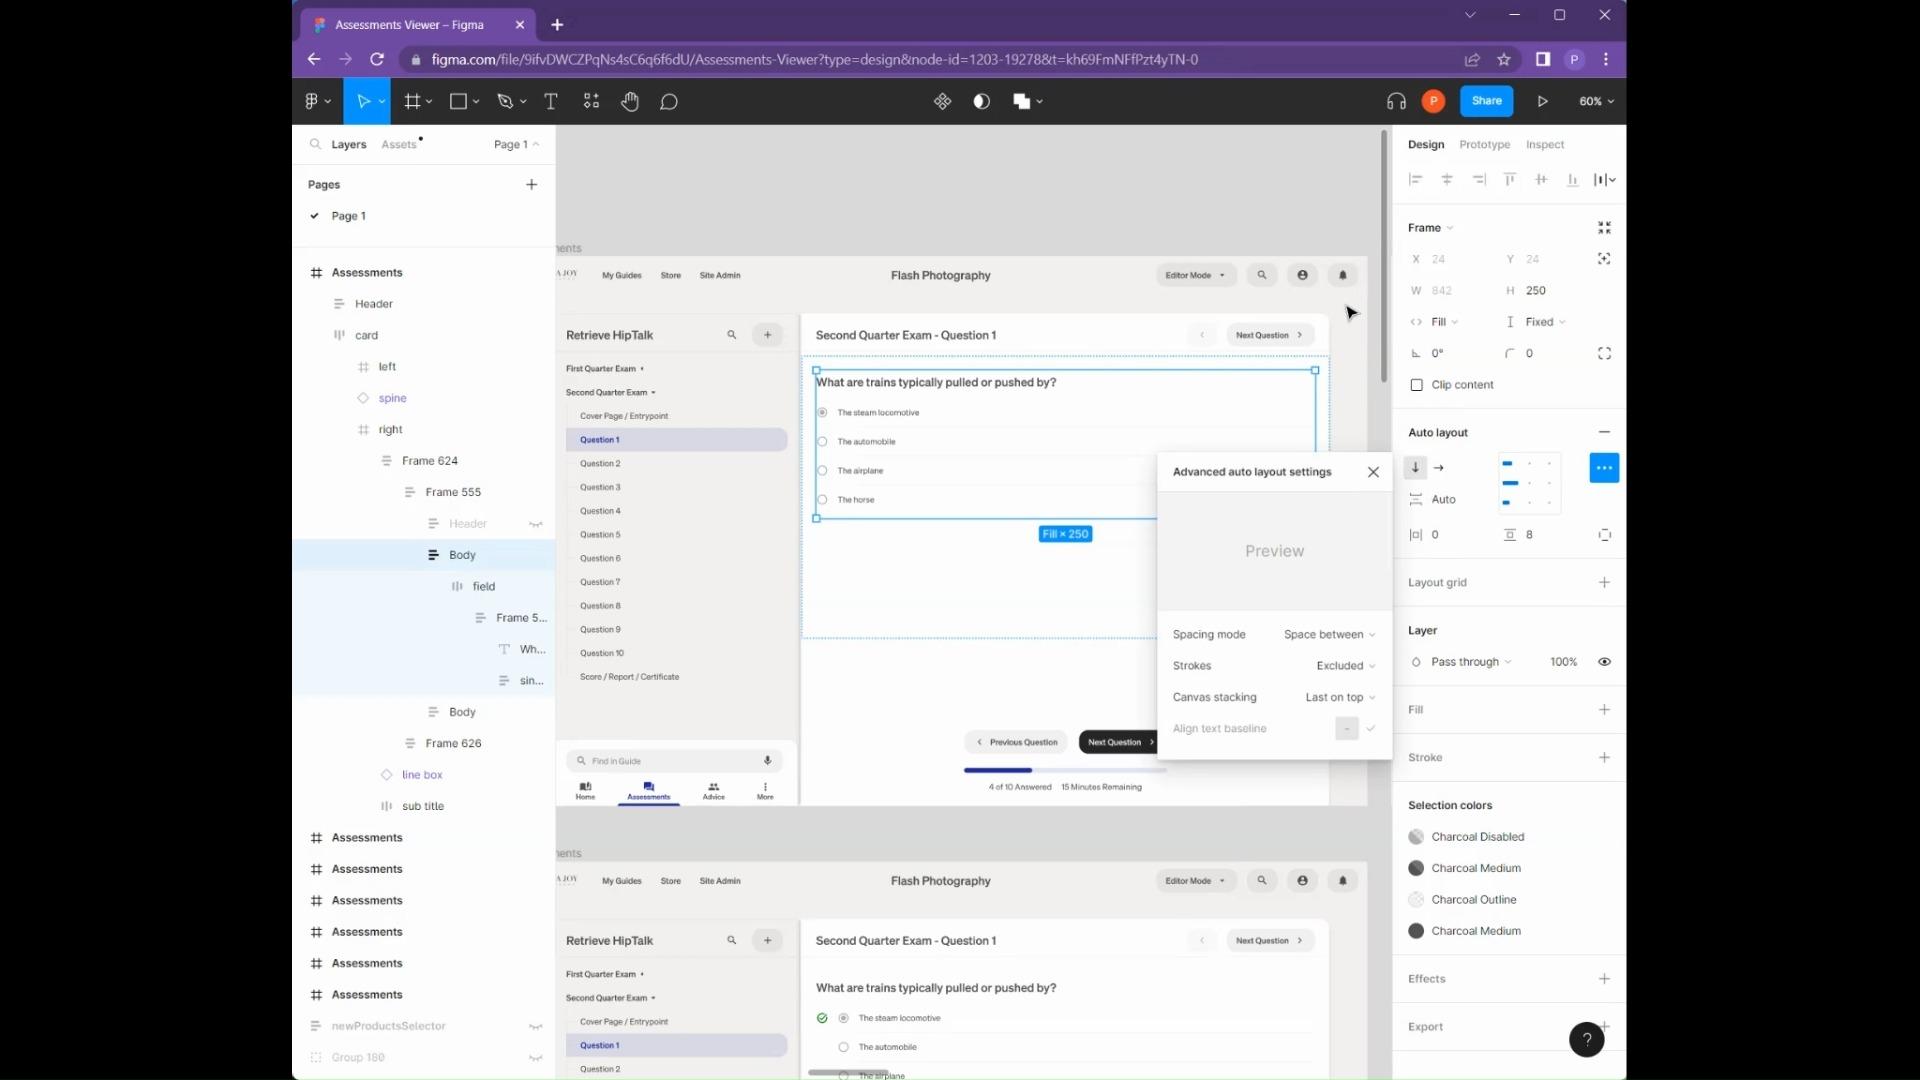Add an Effect with plus
The height and width of the screenshot is (1080, 1920).
(1604, 979)
